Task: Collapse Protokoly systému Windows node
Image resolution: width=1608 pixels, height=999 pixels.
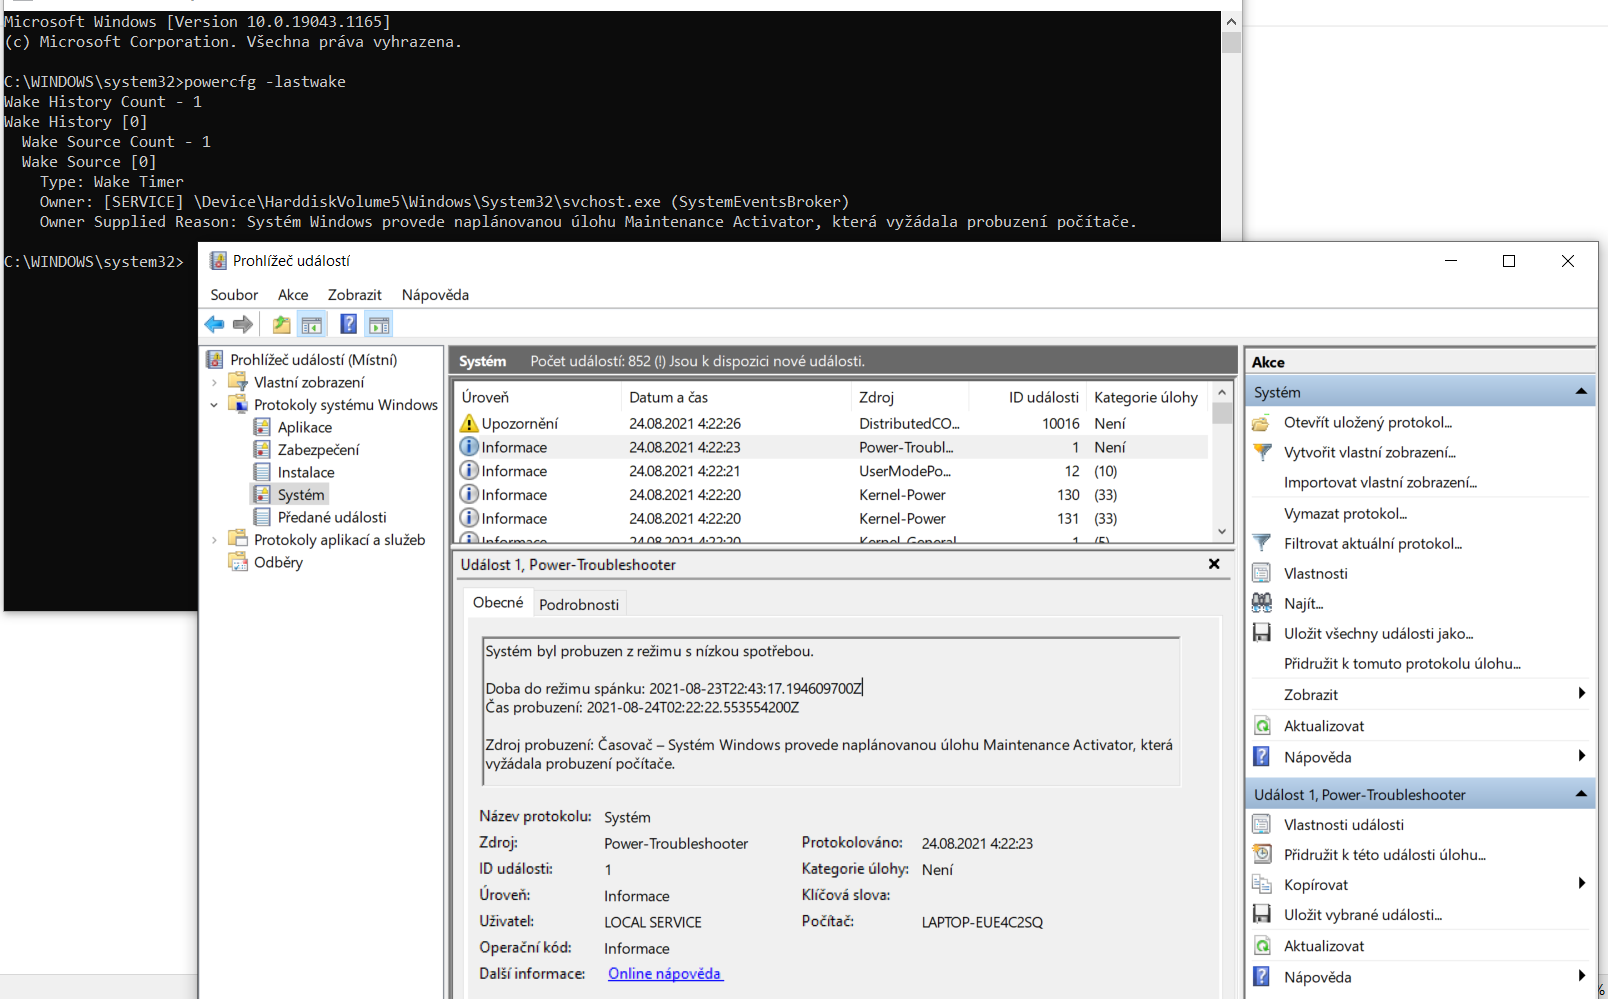Action: [x=214, y=405]
